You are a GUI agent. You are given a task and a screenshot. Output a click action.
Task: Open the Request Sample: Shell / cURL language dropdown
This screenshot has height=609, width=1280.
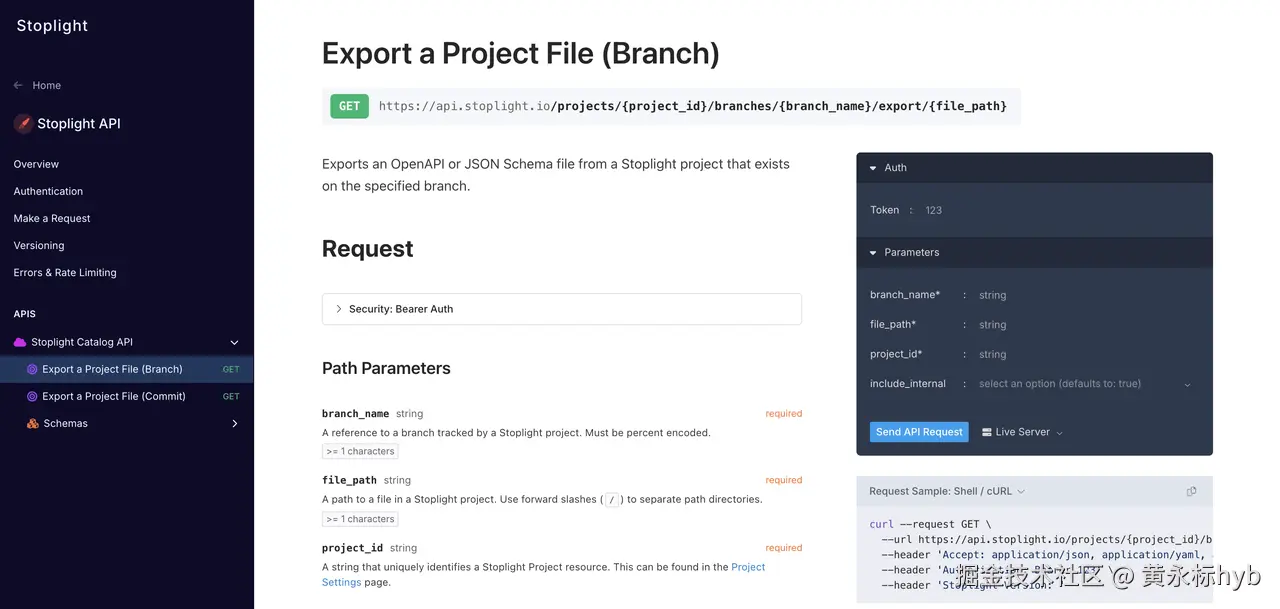(x=947, y=491)
